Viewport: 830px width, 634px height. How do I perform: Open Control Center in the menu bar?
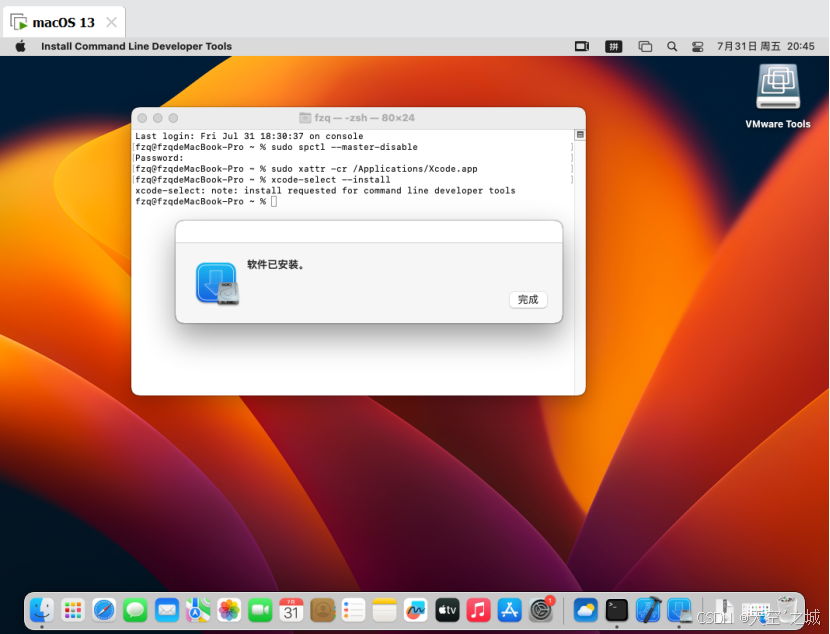(698, 47)
